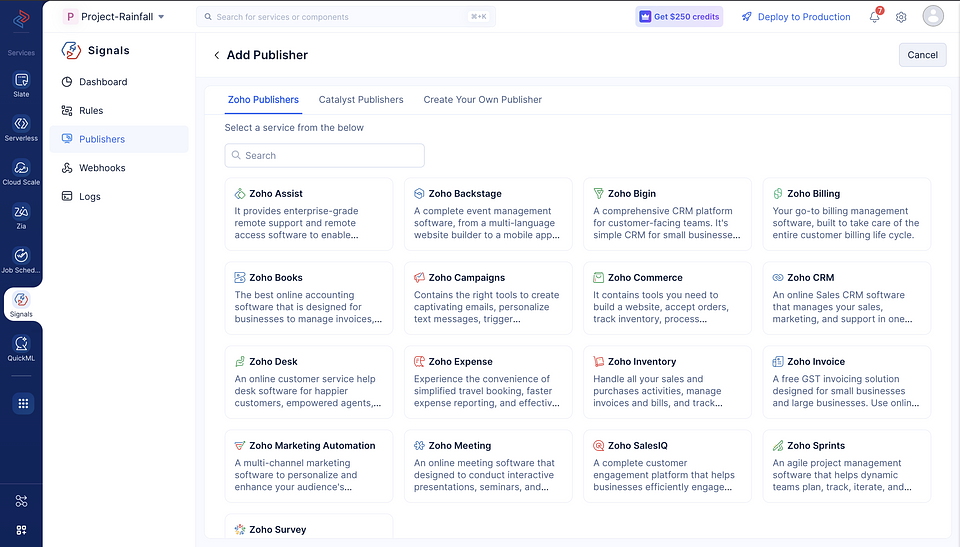Click the Zoho Meeting description text
The width and height of the screenshot is (960, 547).
click(484, 475)
